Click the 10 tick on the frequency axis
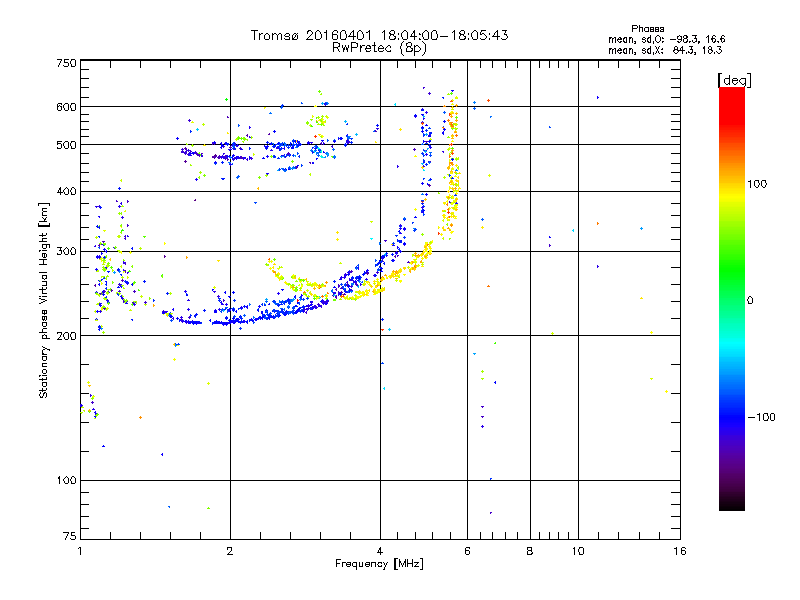The height and width of the screenshot is (600, 800). tap(577, 552)
